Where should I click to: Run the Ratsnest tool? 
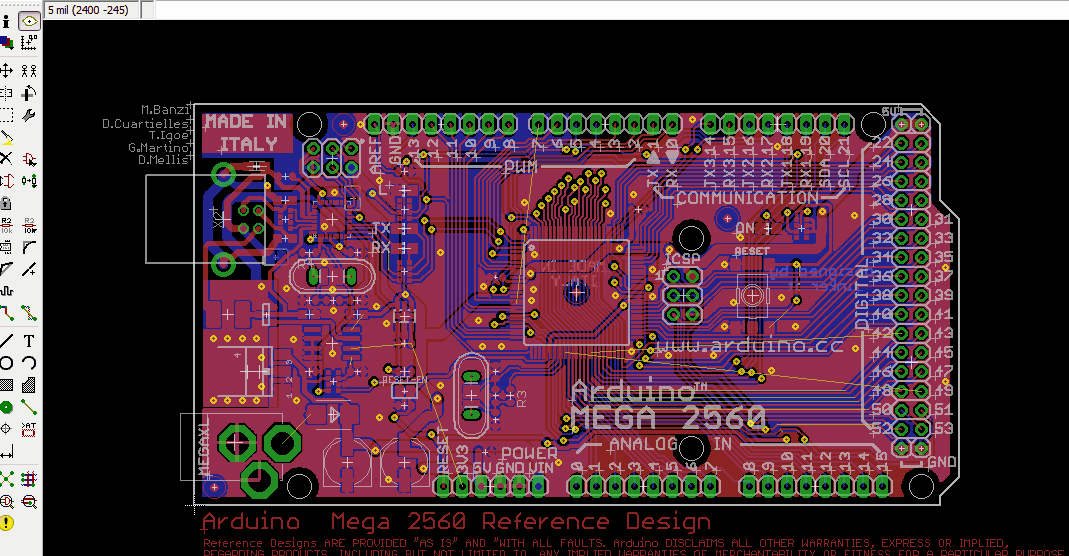[6, 479]
